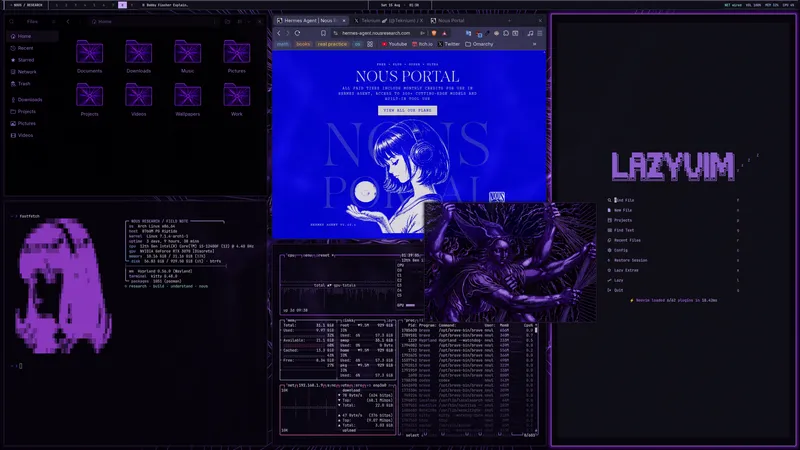
Task: Open the Youtube bookmark
Action: tap(394, 44)
